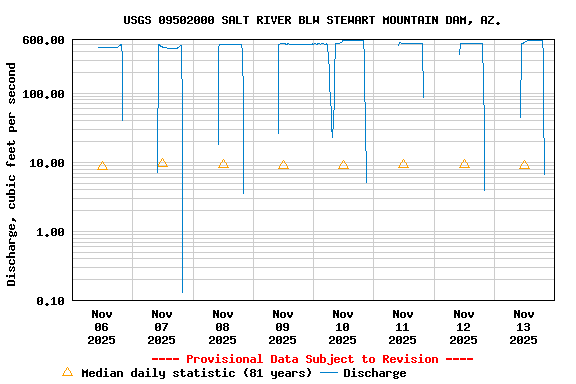Click the Nov 09 2025 date label
The width and height of the screenshot is (576, 384).
[x=282, y=327]
